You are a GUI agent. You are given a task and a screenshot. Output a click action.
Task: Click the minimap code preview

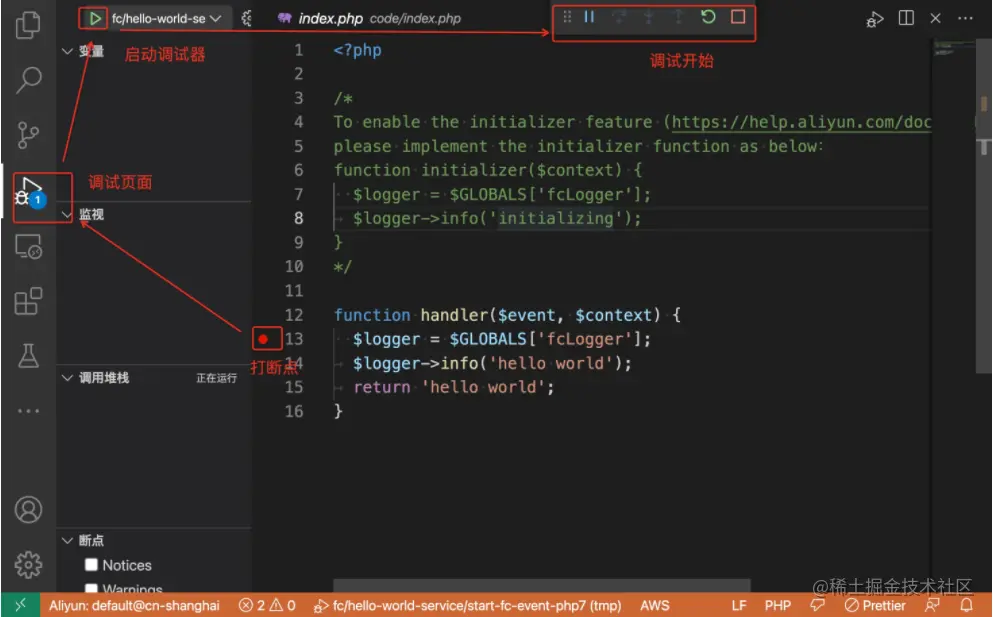(x=953, y=49)
